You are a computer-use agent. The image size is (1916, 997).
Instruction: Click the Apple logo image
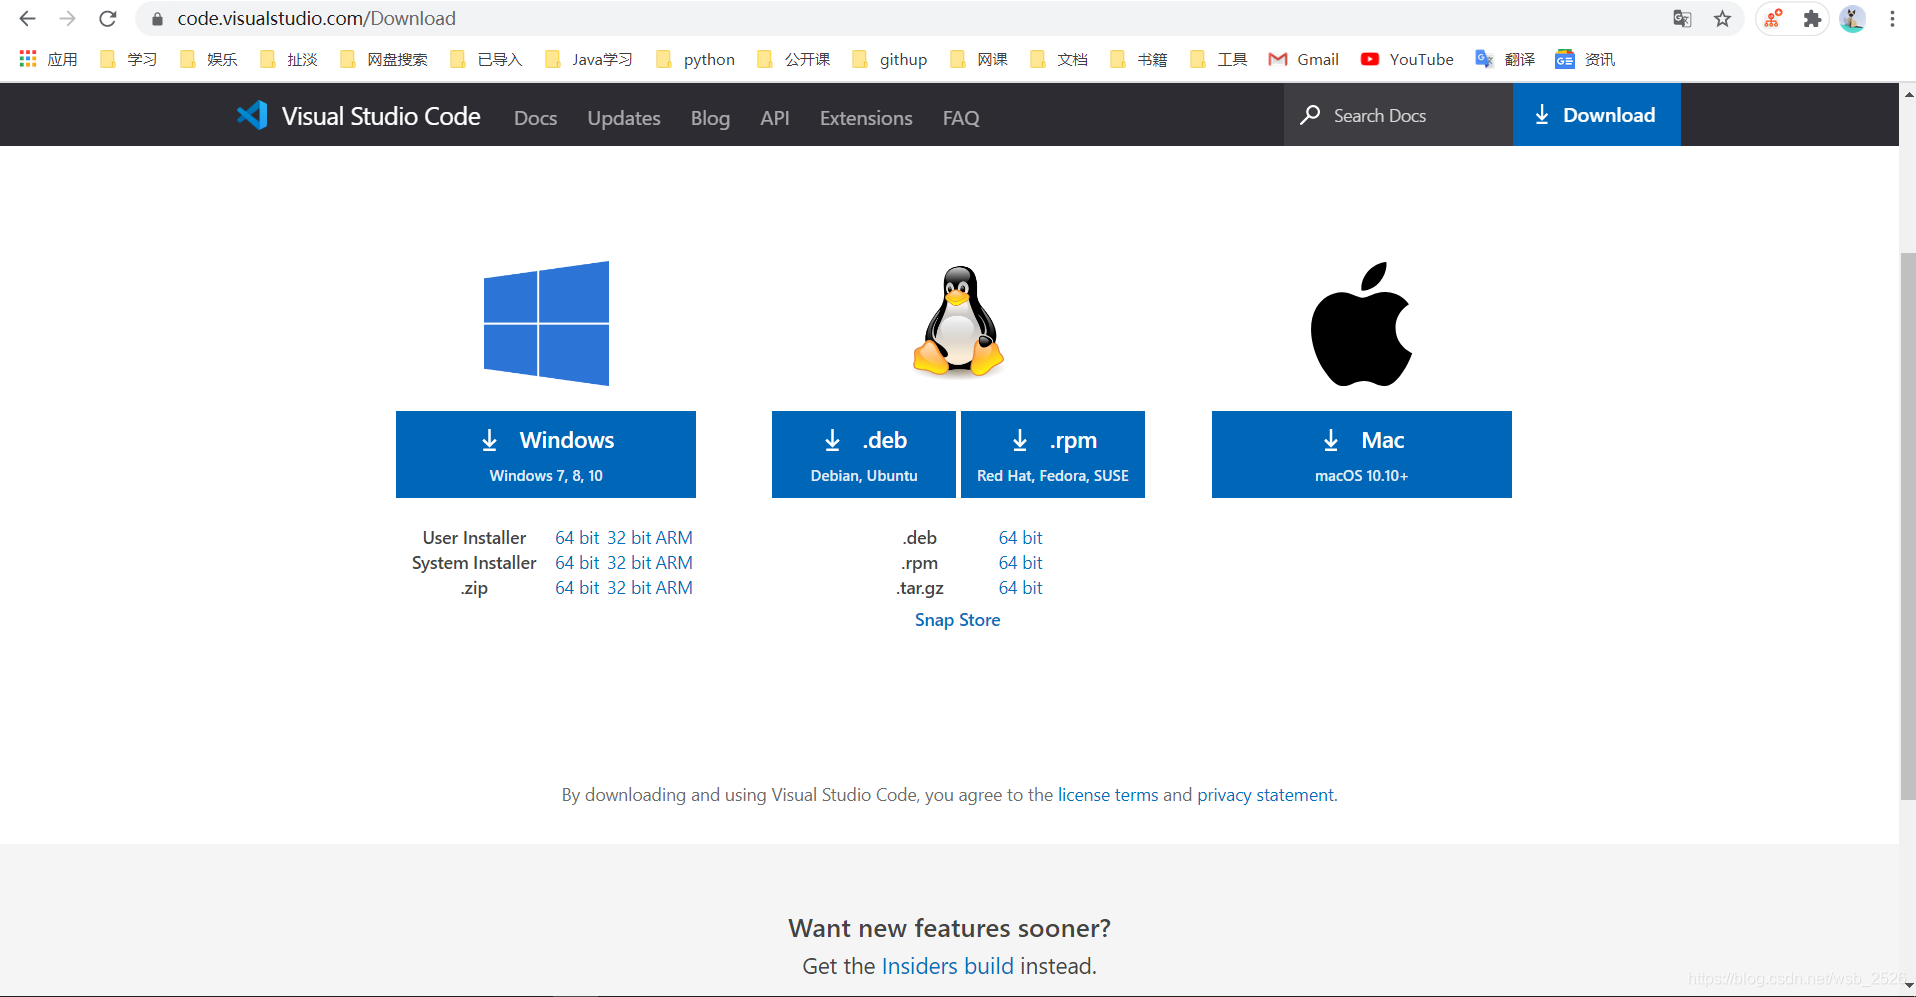[x=1361, y=324]
